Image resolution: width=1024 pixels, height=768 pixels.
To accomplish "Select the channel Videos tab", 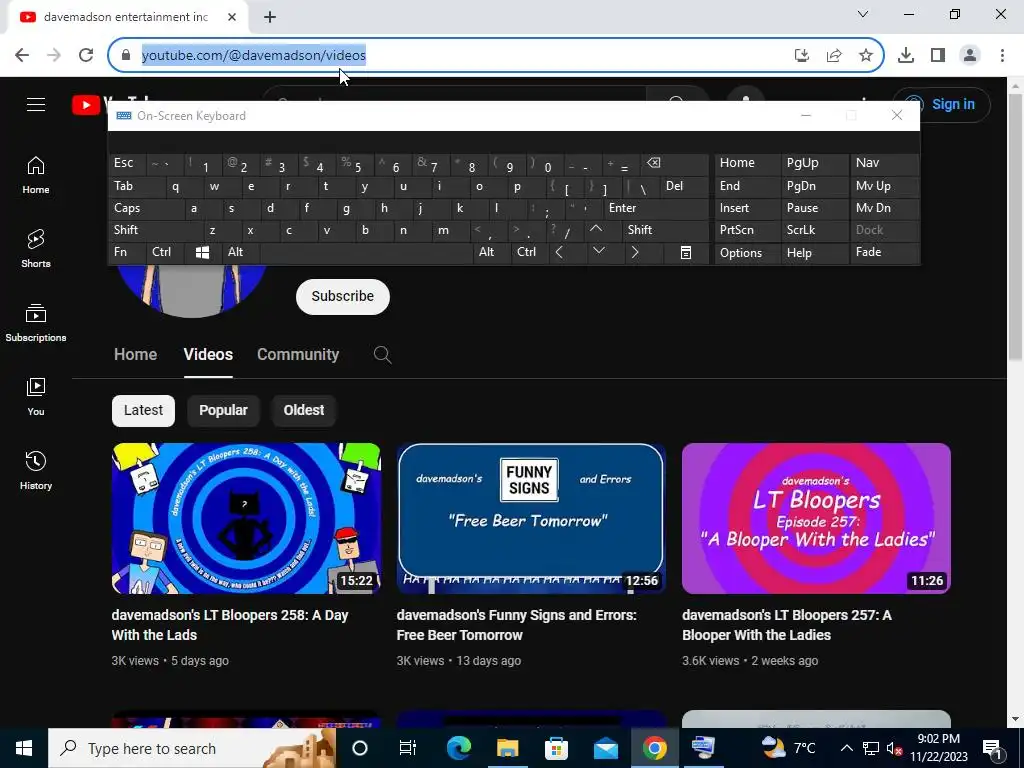I will (x=208, y=355).
